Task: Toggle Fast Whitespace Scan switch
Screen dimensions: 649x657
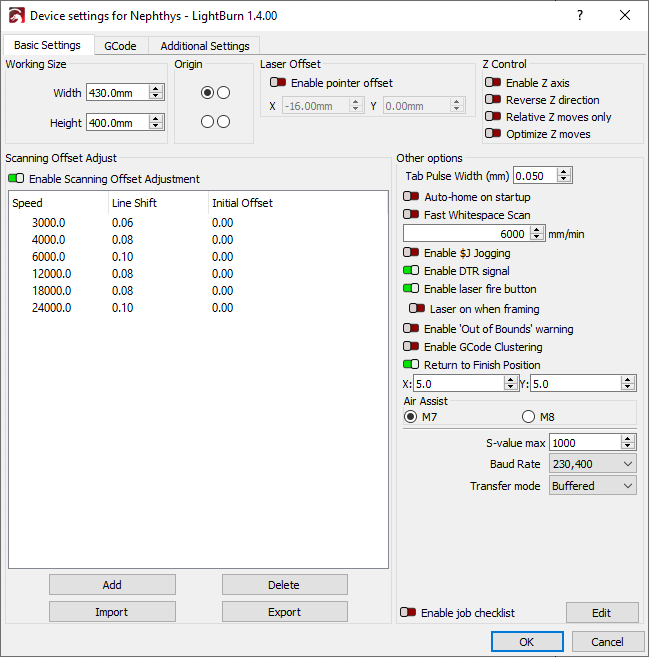Action: click(x=411, y=215)
